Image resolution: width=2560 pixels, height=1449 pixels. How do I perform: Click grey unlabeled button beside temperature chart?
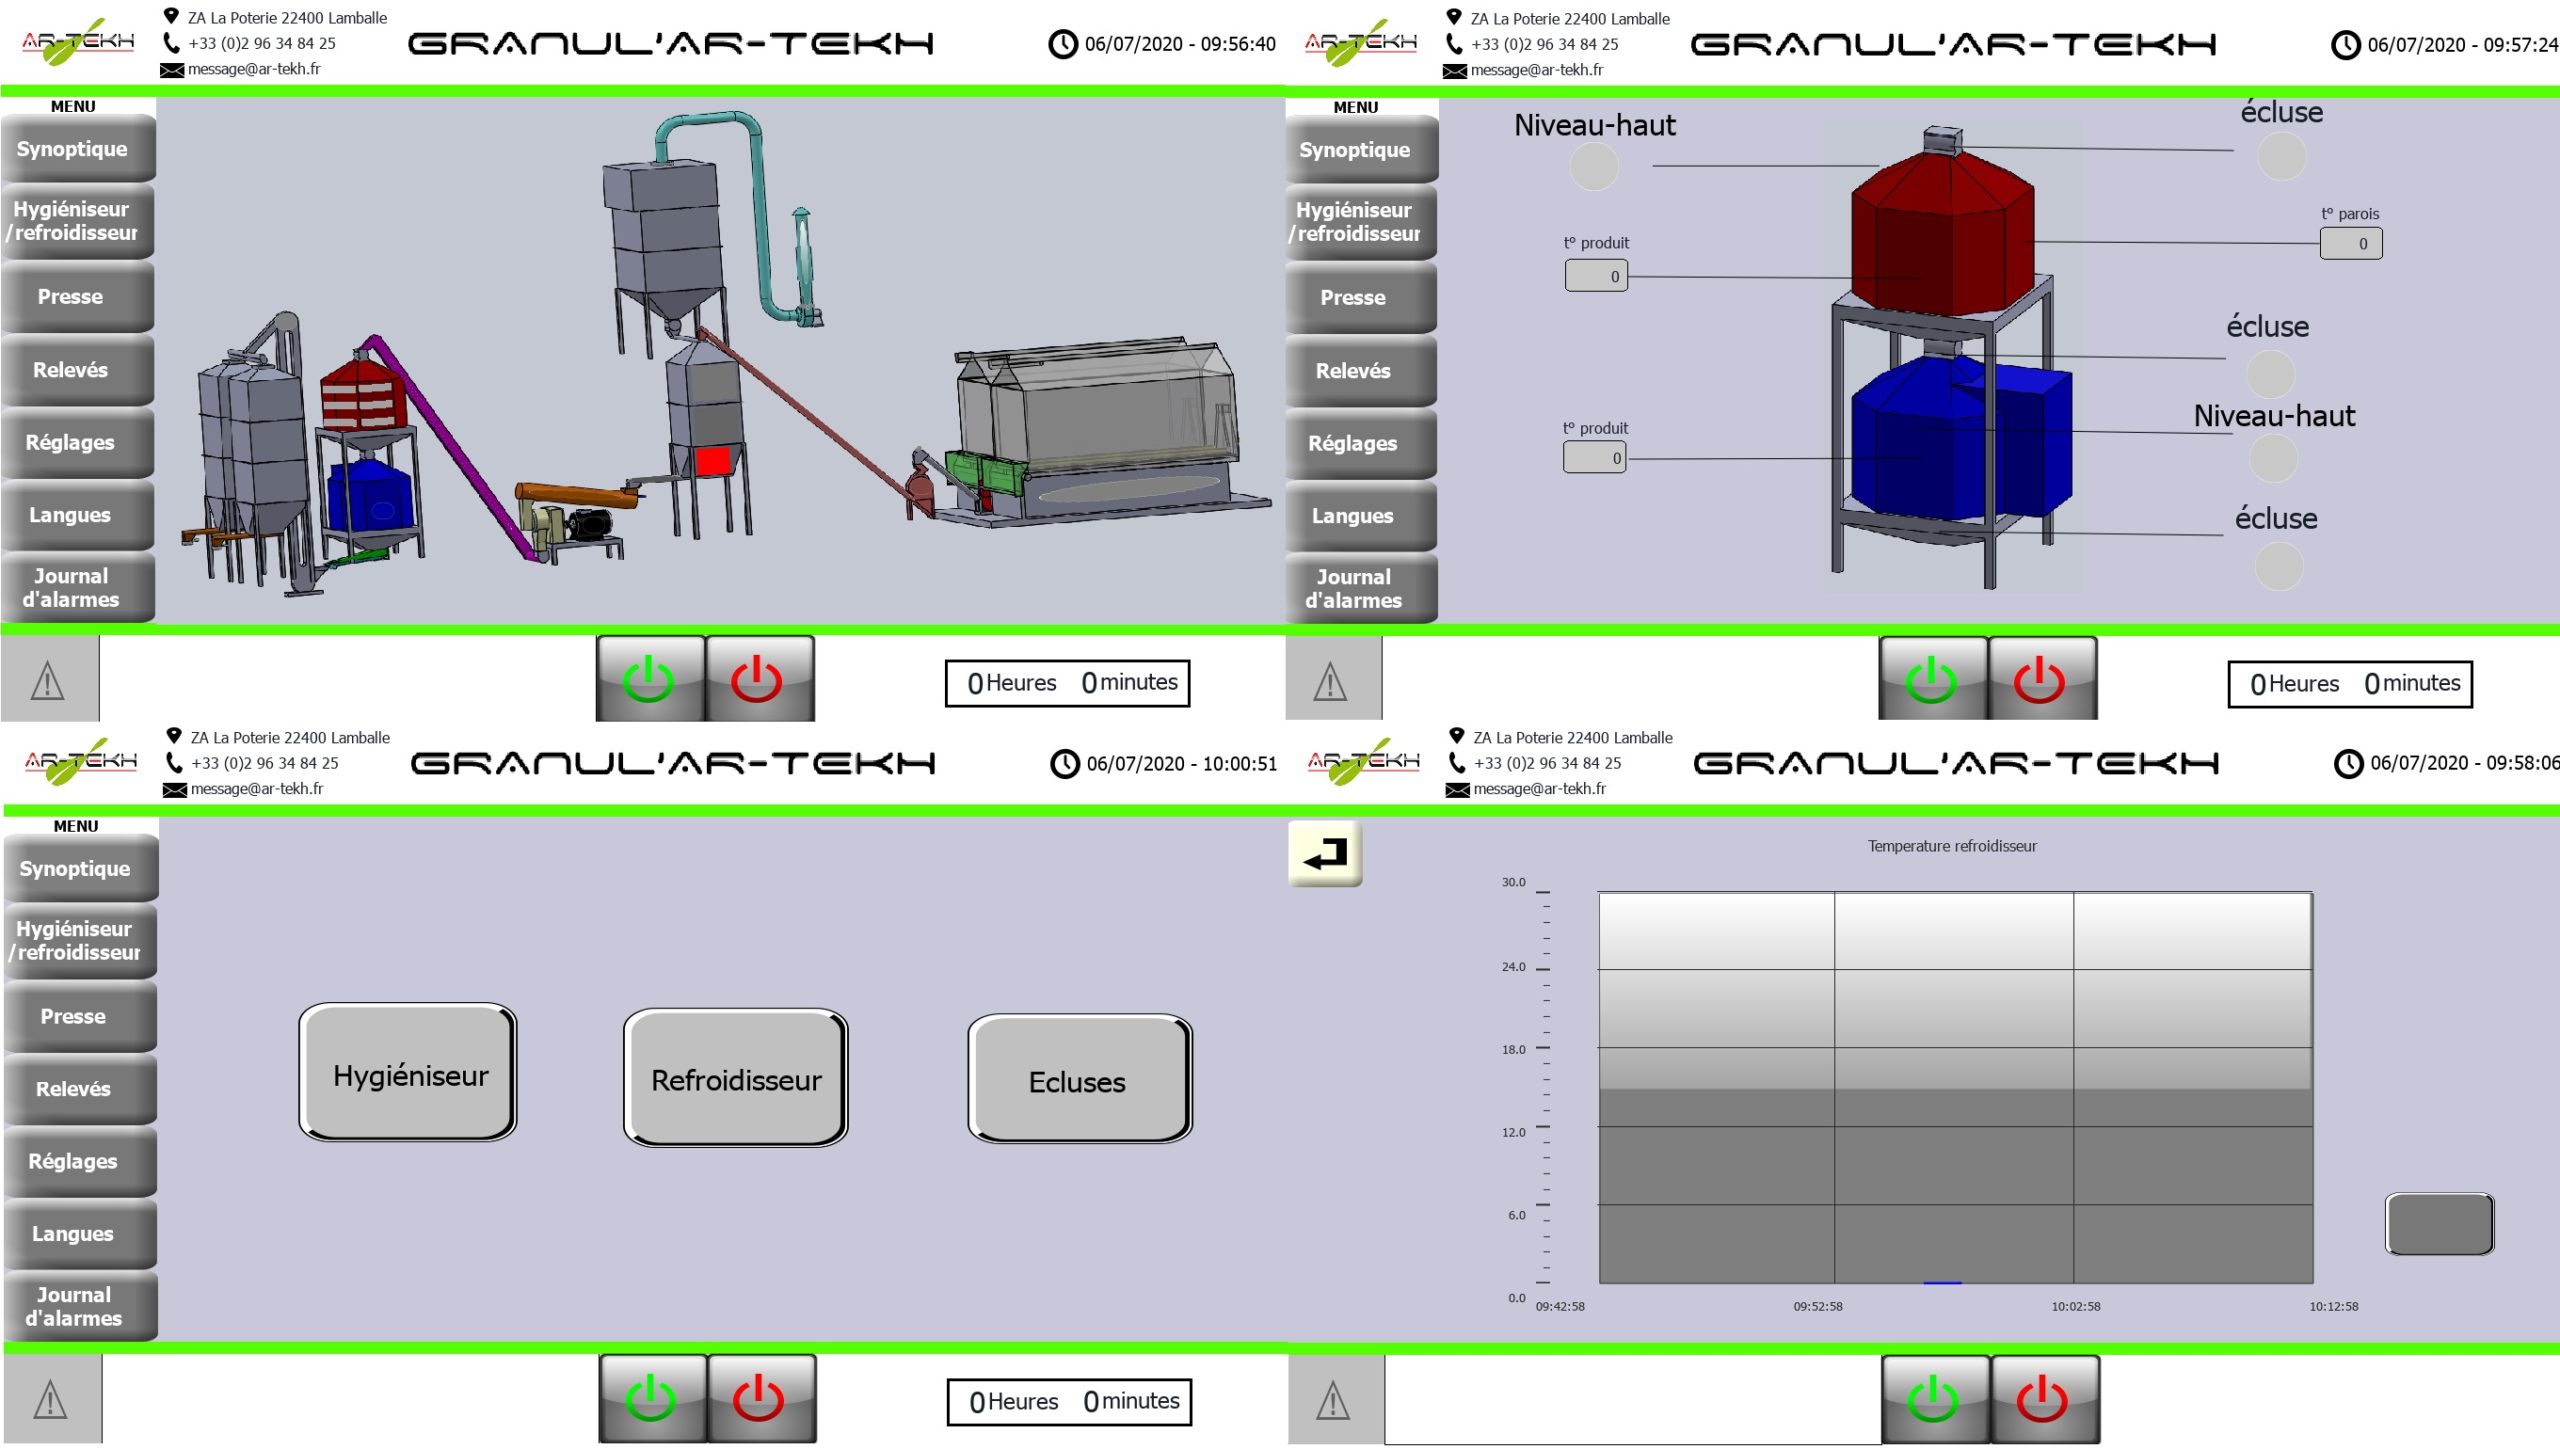click(2440, 1224)
